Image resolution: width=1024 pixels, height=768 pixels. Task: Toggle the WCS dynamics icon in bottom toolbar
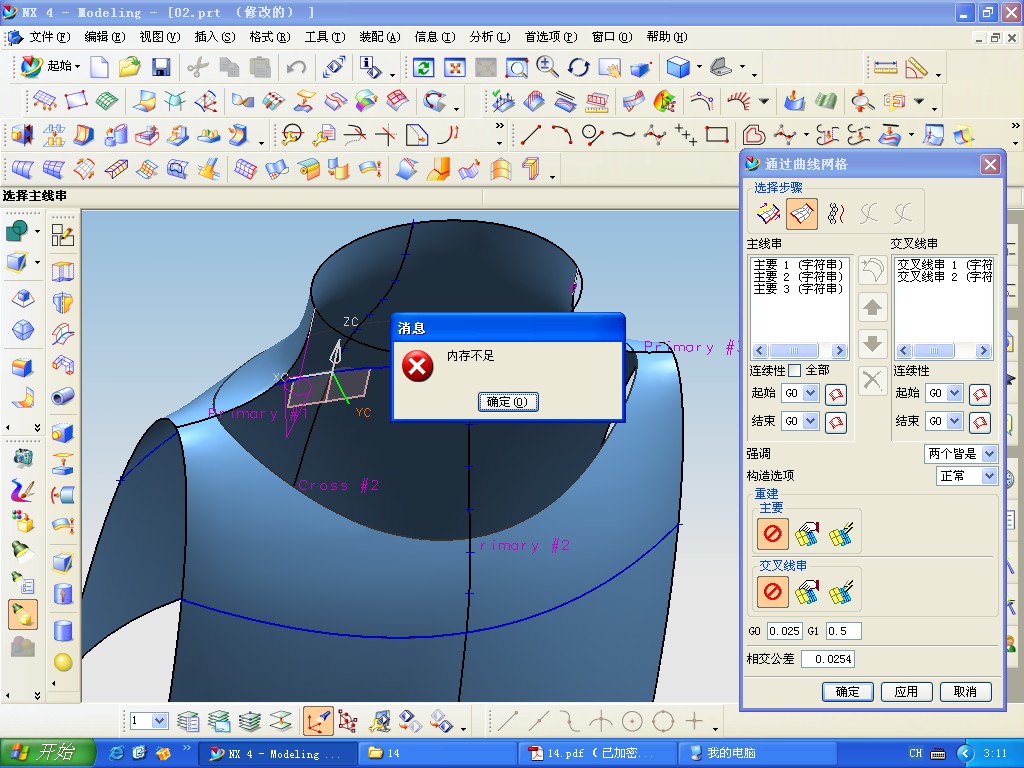click(318, 722)
